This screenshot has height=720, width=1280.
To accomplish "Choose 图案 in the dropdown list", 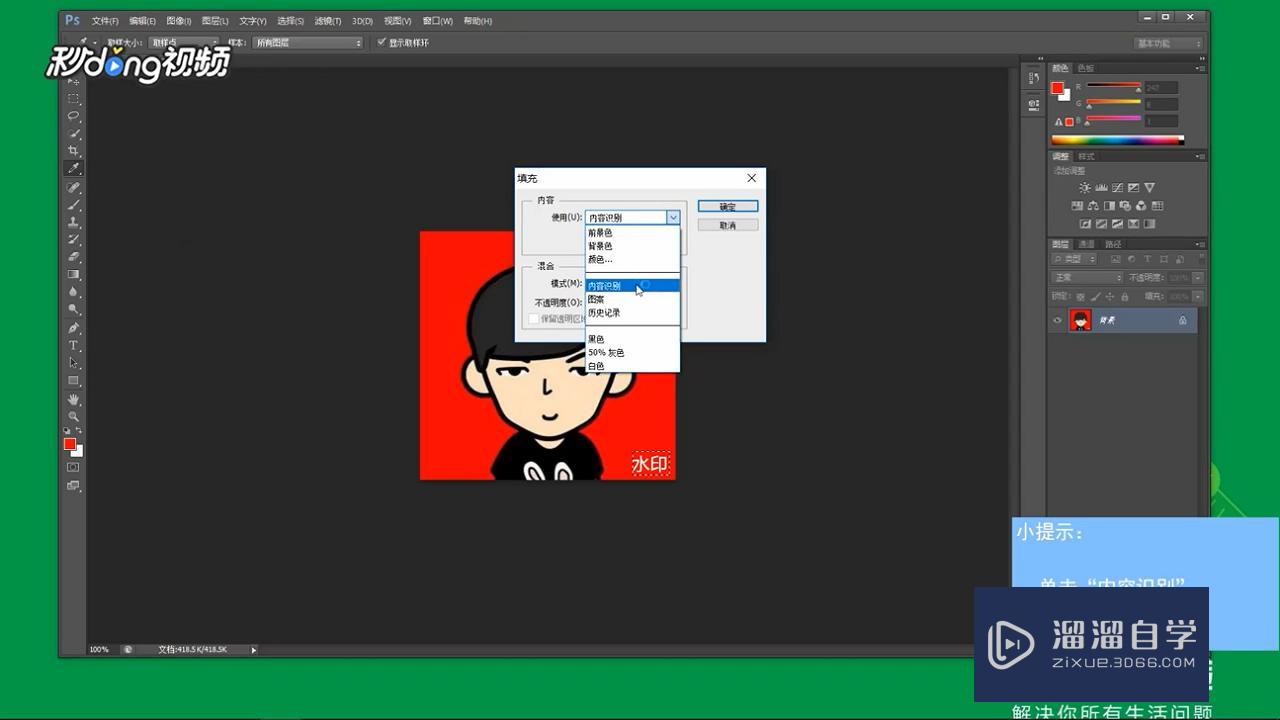I will [632, 299].
